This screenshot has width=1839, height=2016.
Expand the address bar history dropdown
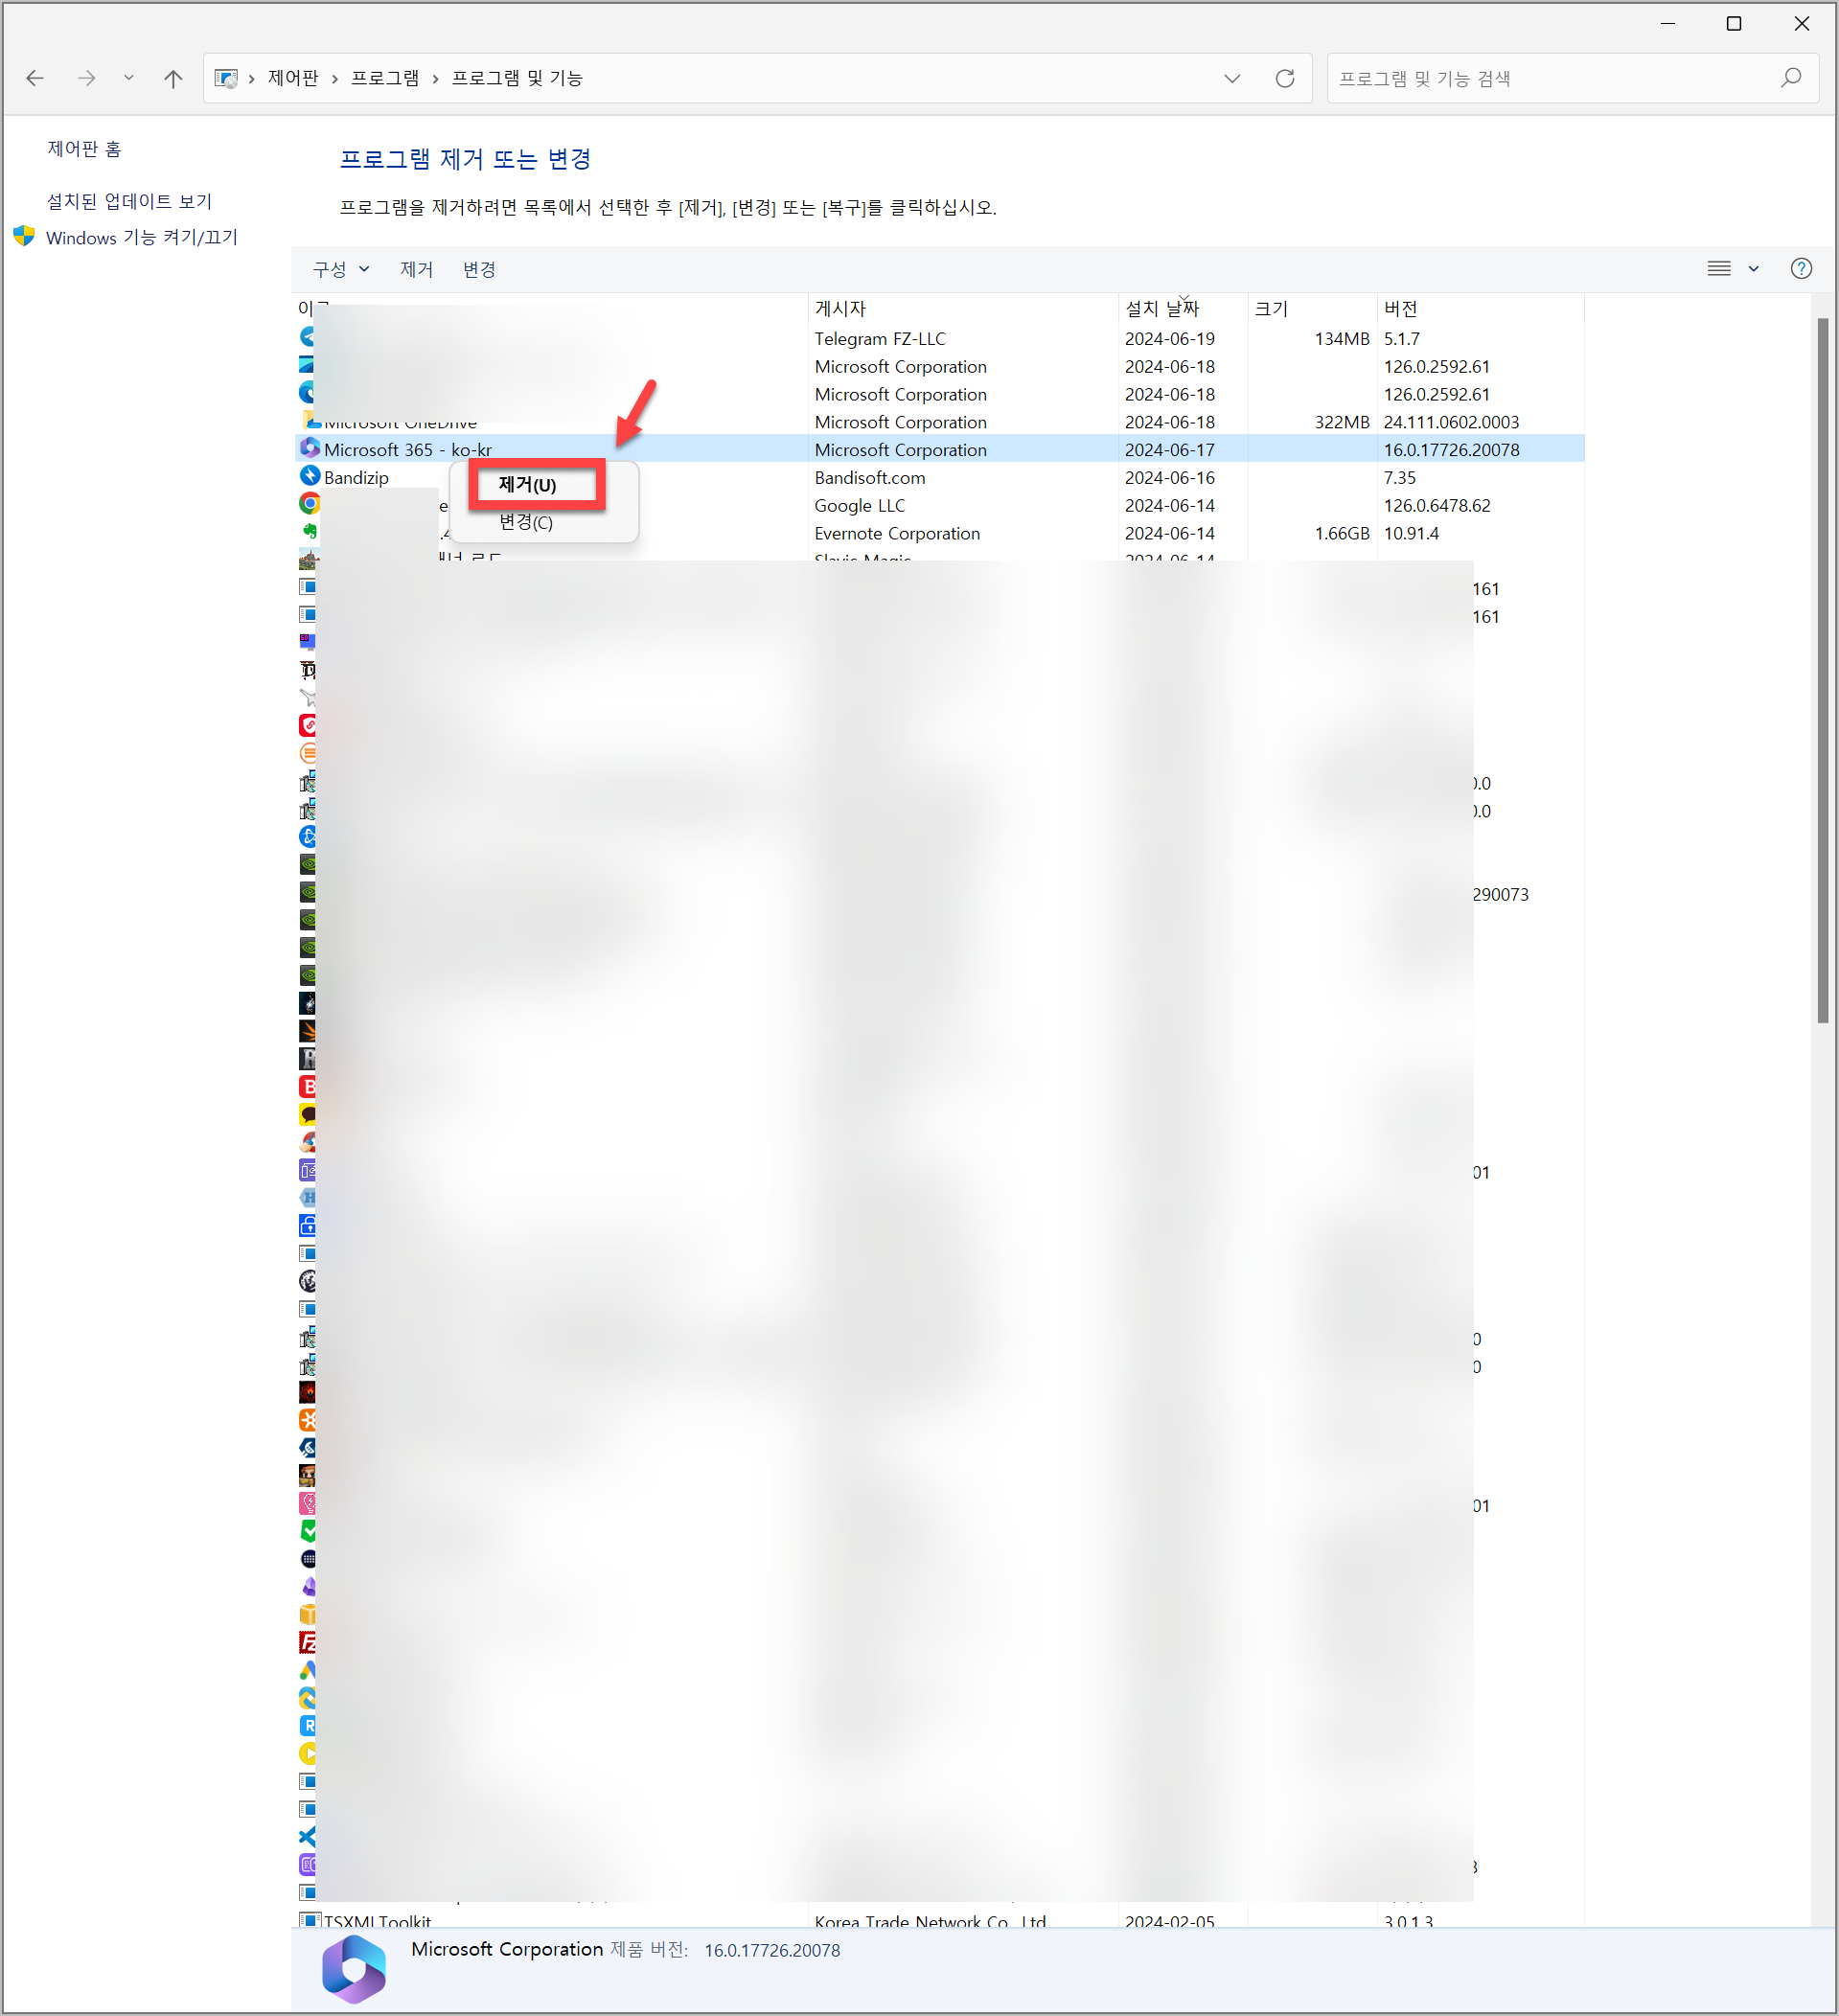[1232, 78]
